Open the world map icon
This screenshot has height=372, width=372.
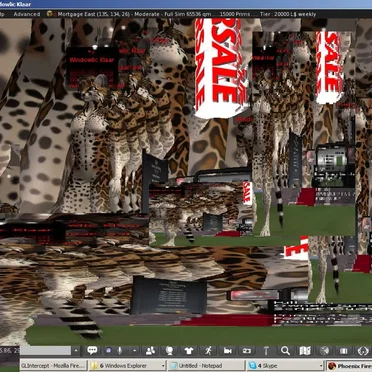click(x=305, y=350)
